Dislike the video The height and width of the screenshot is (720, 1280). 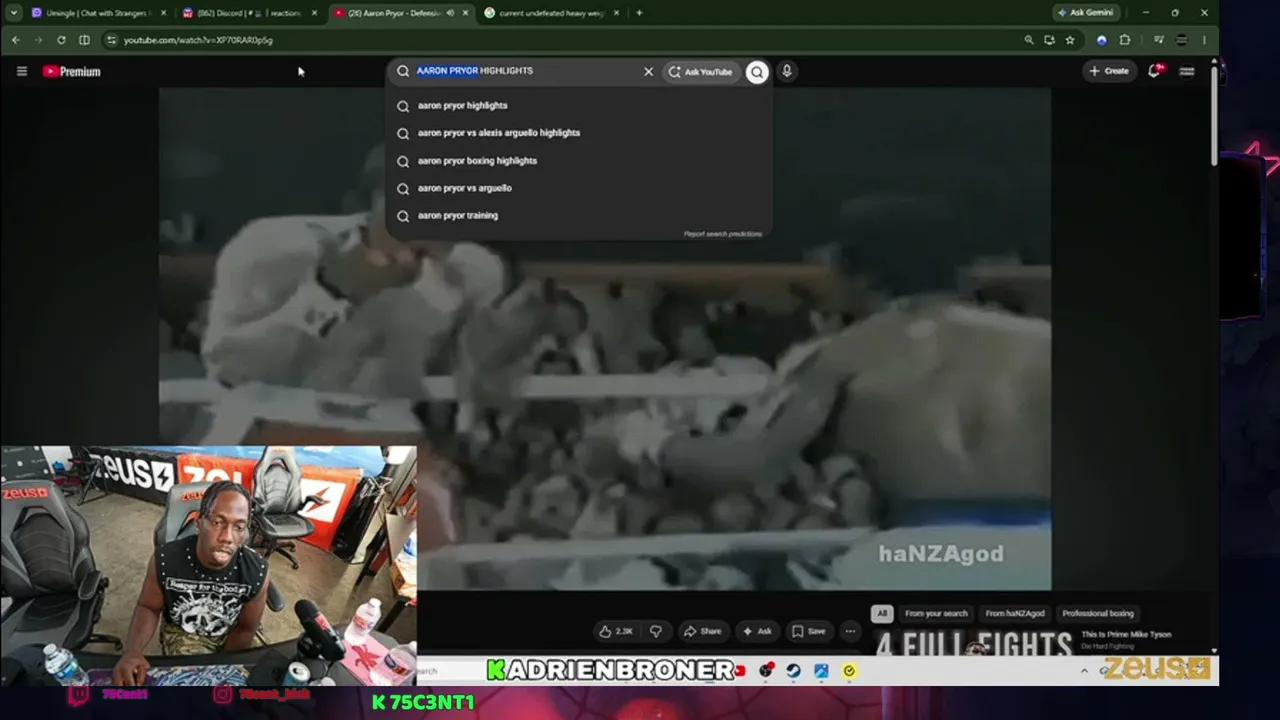(x=656, y=631)
